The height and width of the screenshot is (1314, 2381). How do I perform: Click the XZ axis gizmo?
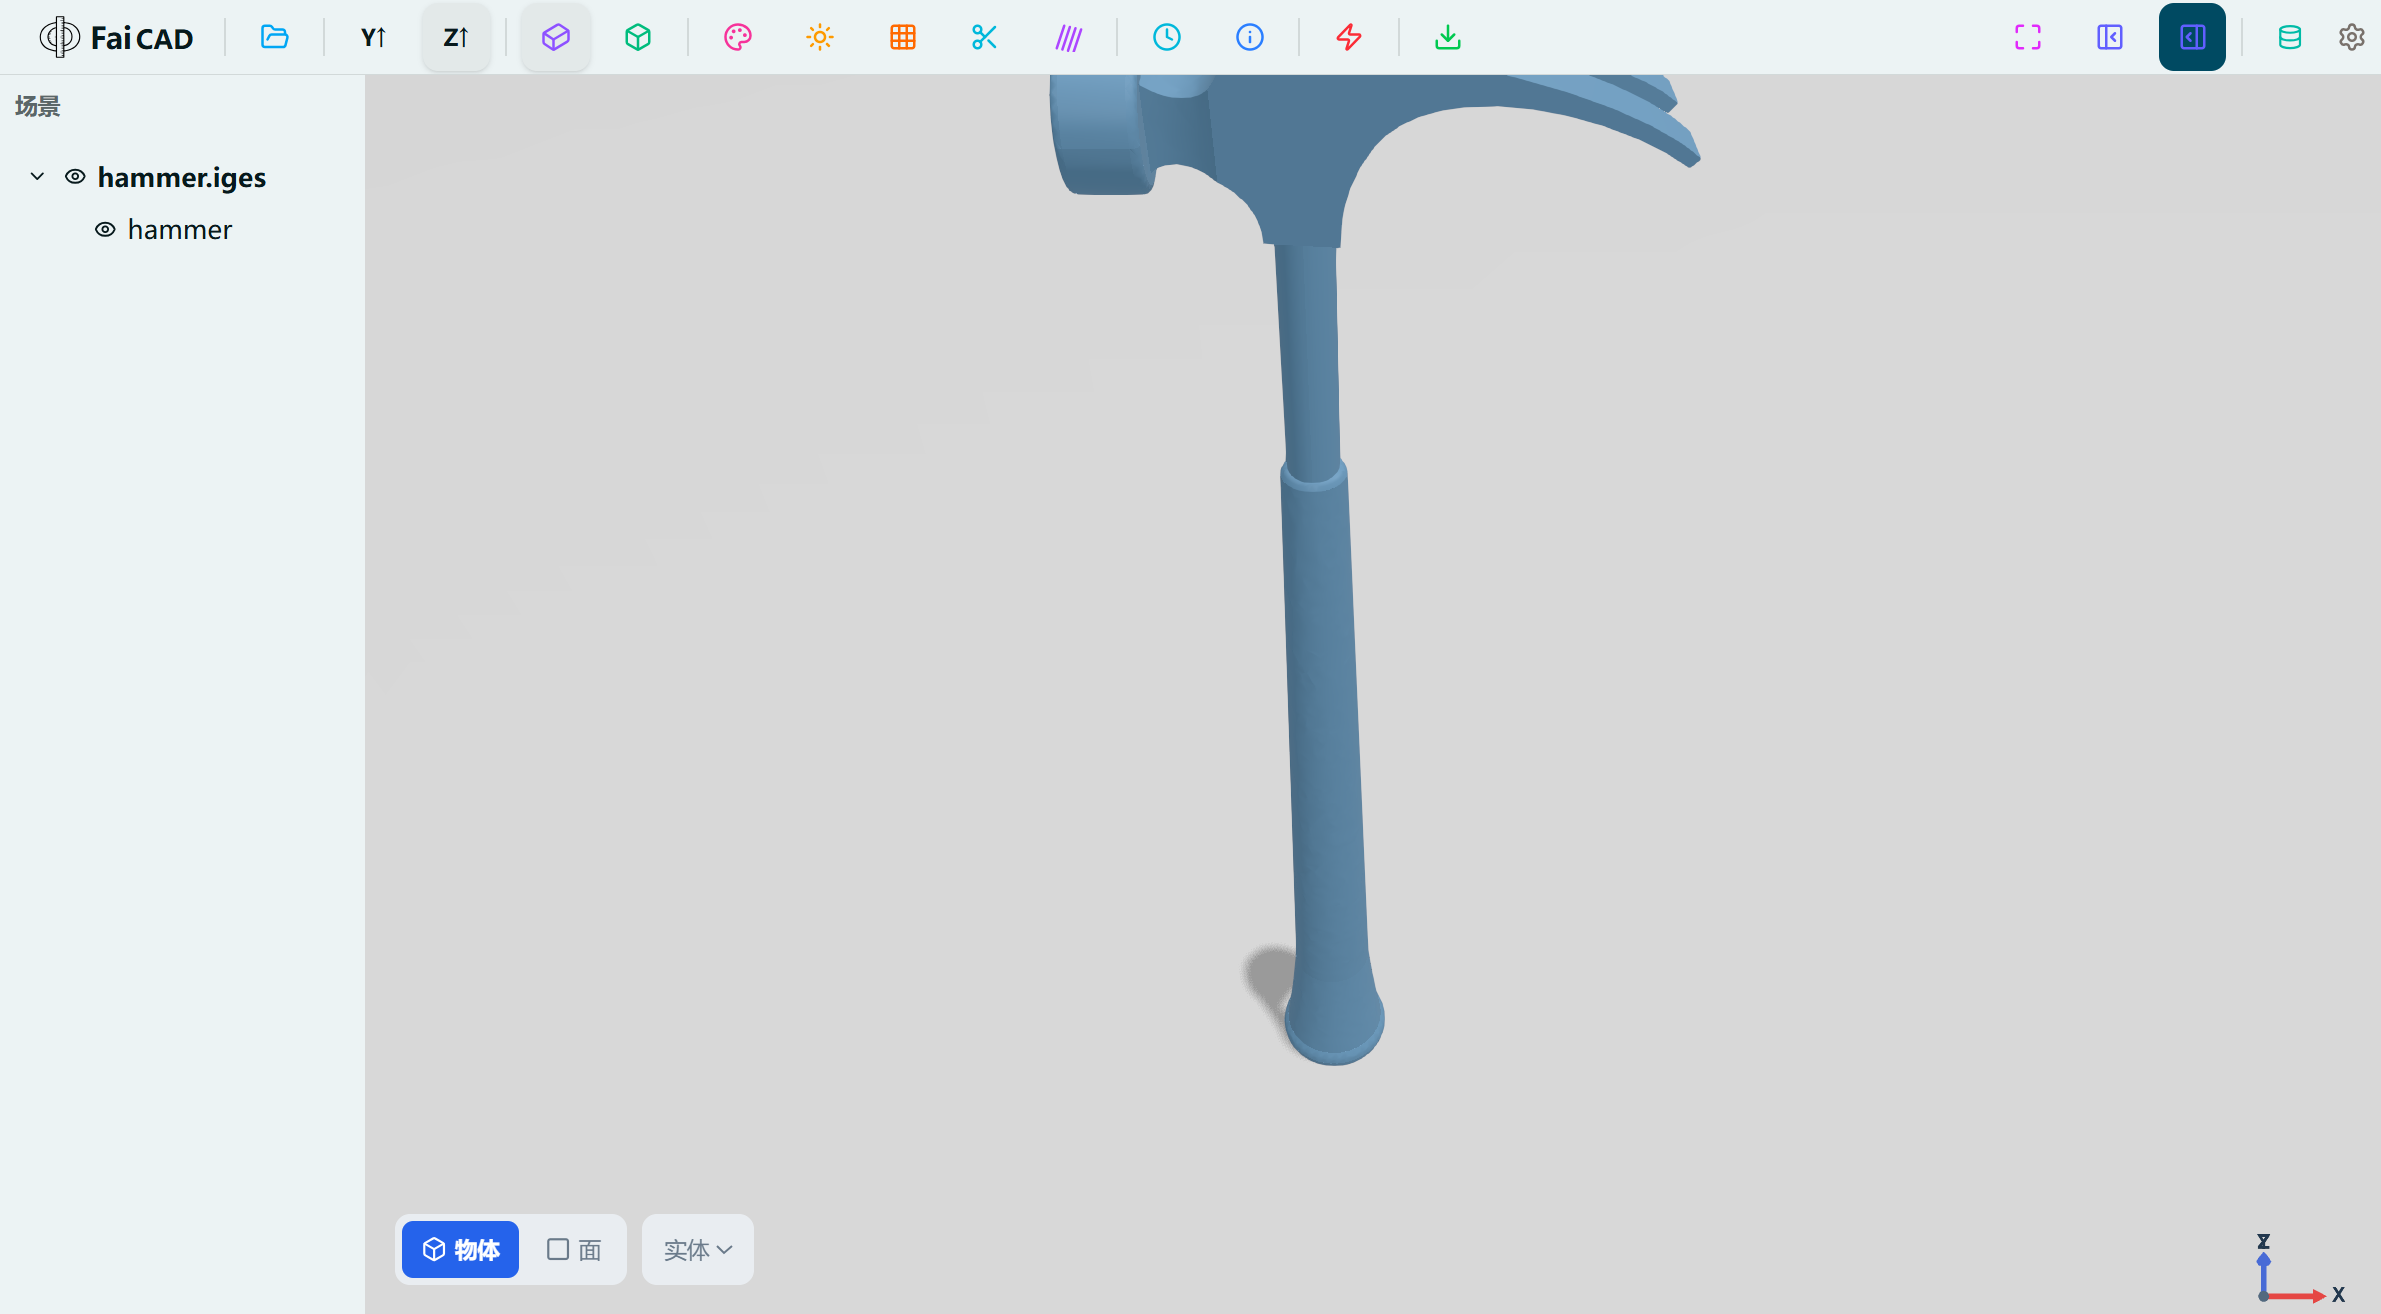(x=2300, y=1270)
